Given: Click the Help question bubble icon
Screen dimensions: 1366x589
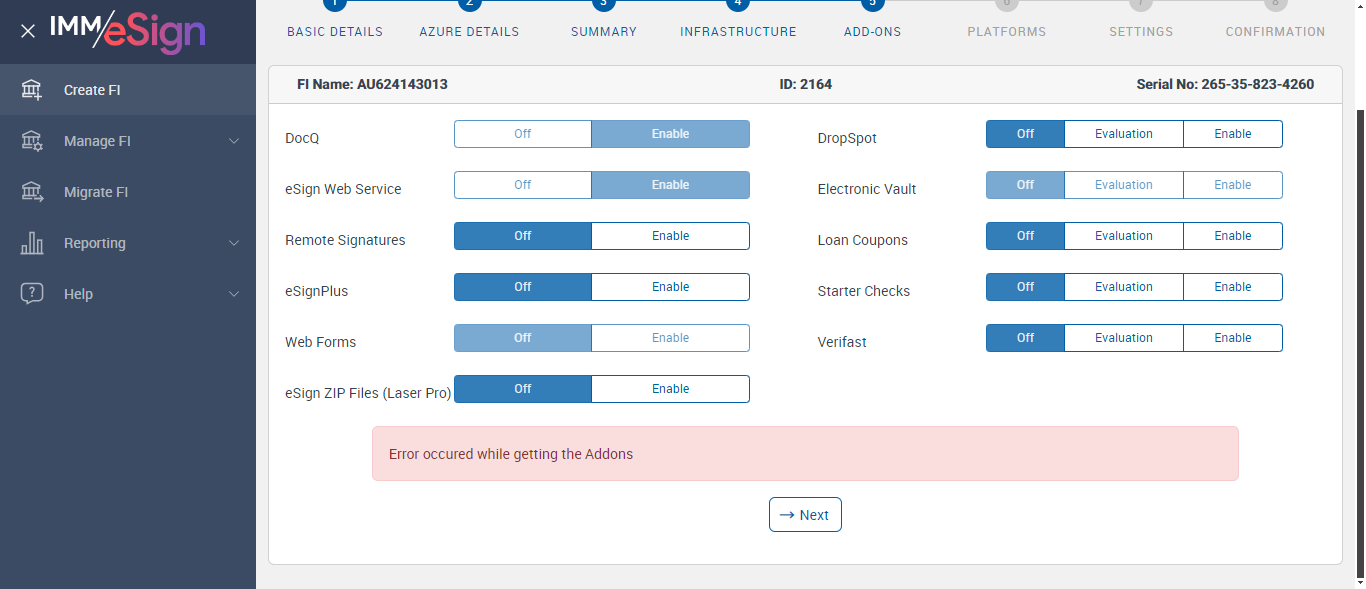Looking at the screenshot, I should [32, 294].
